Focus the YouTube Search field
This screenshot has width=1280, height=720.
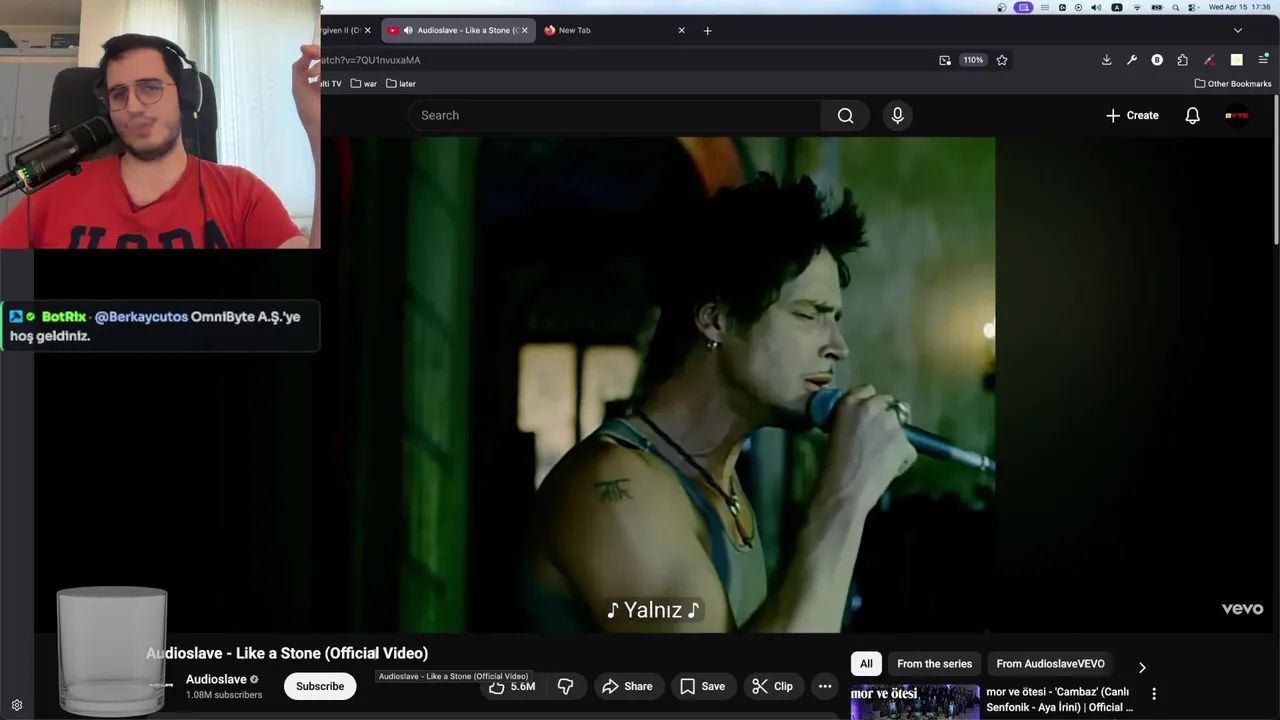click(615, 115)
